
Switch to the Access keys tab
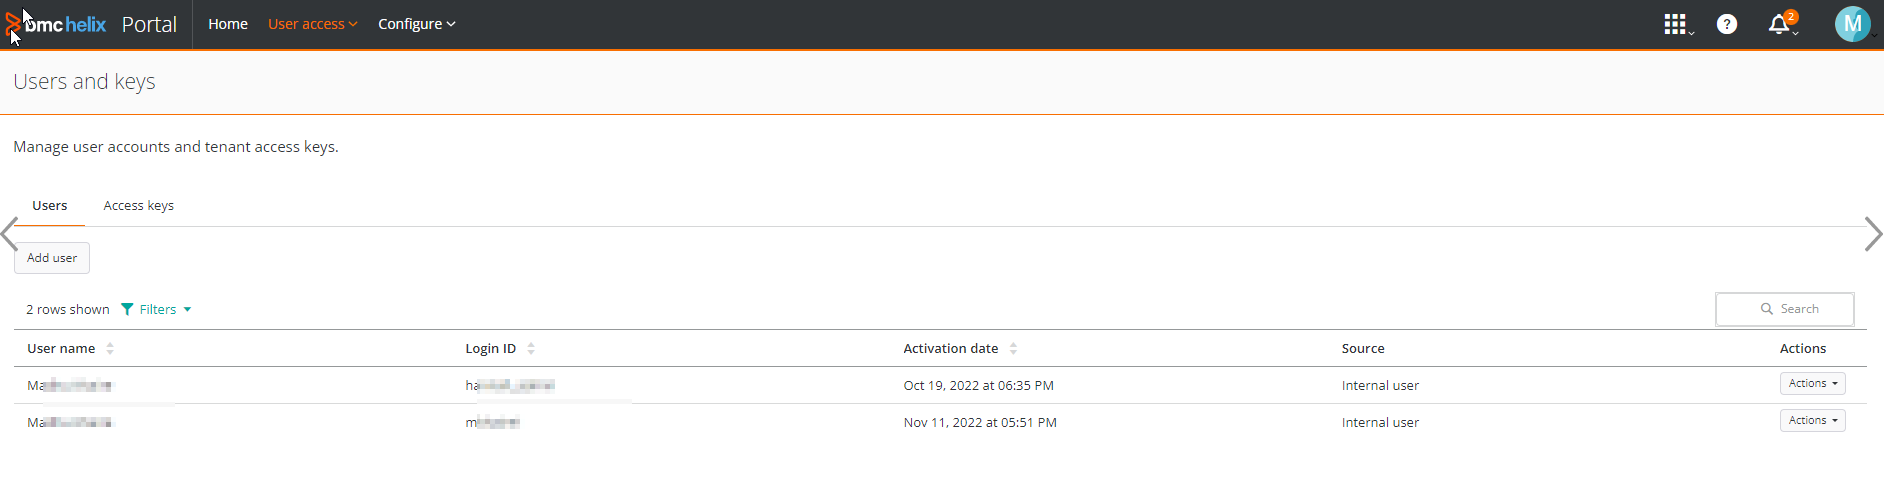click(x=139, y=206)
